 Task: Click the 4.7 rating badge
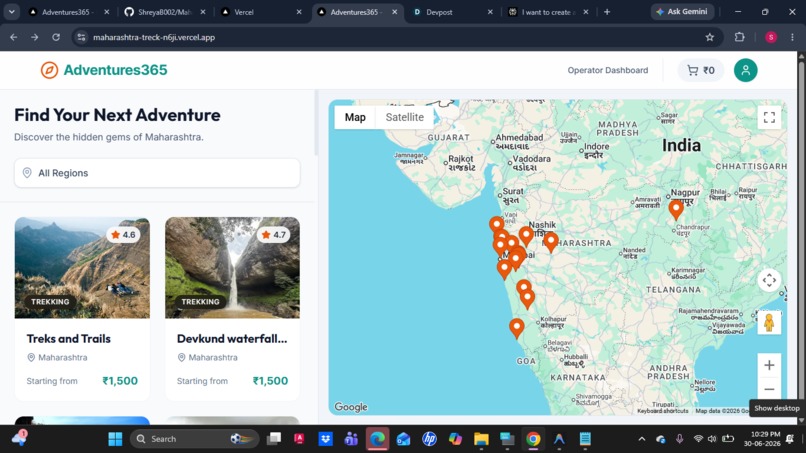coord(273,235)
